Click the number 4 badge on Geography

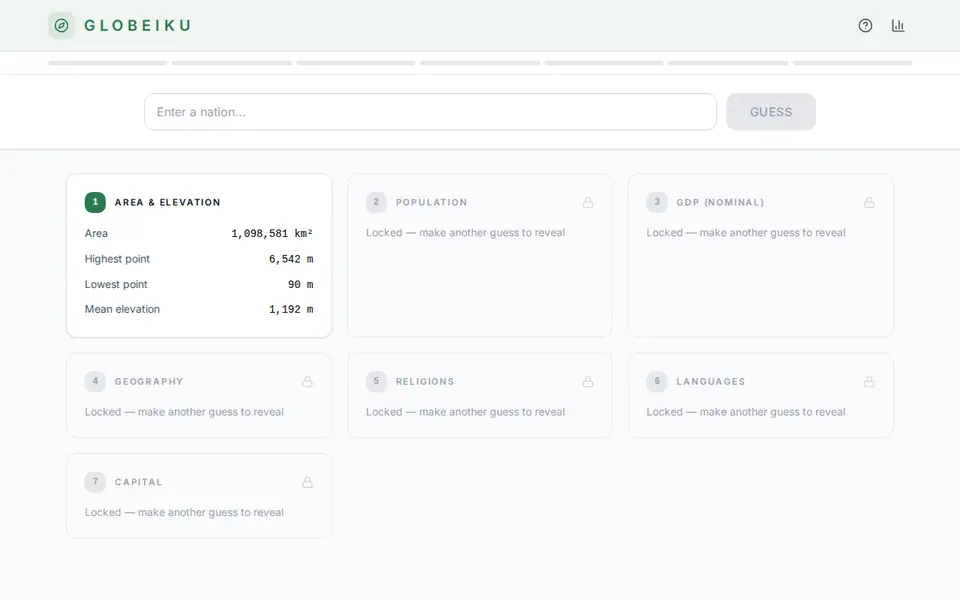pyautogui.click(x=95, y=381)
